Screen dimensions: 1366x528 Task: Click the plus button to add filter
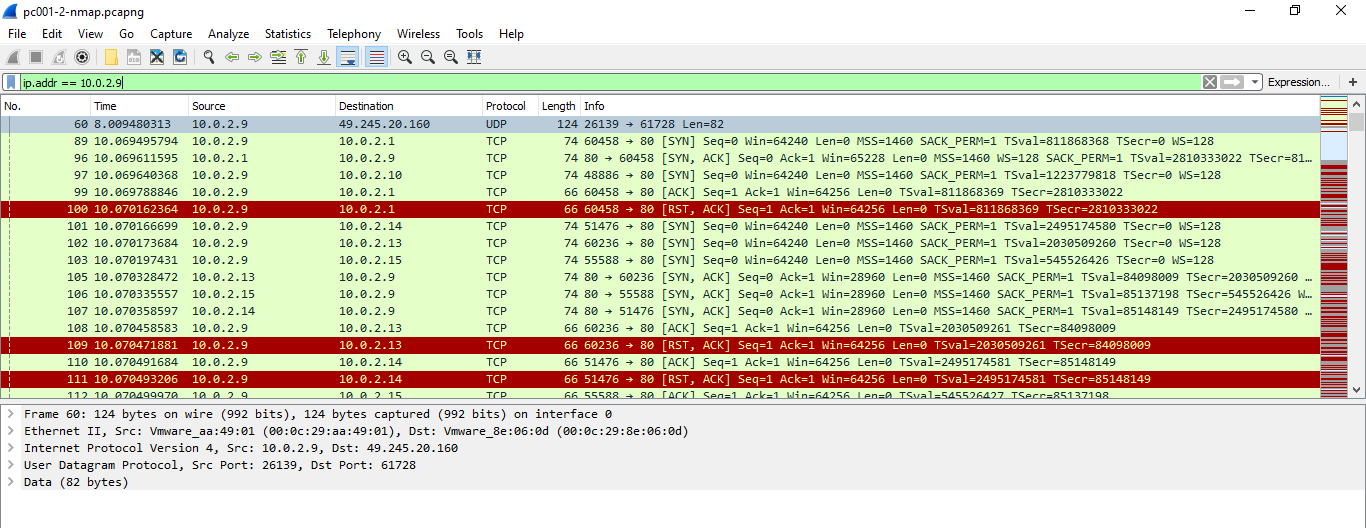click(1352, 82)
